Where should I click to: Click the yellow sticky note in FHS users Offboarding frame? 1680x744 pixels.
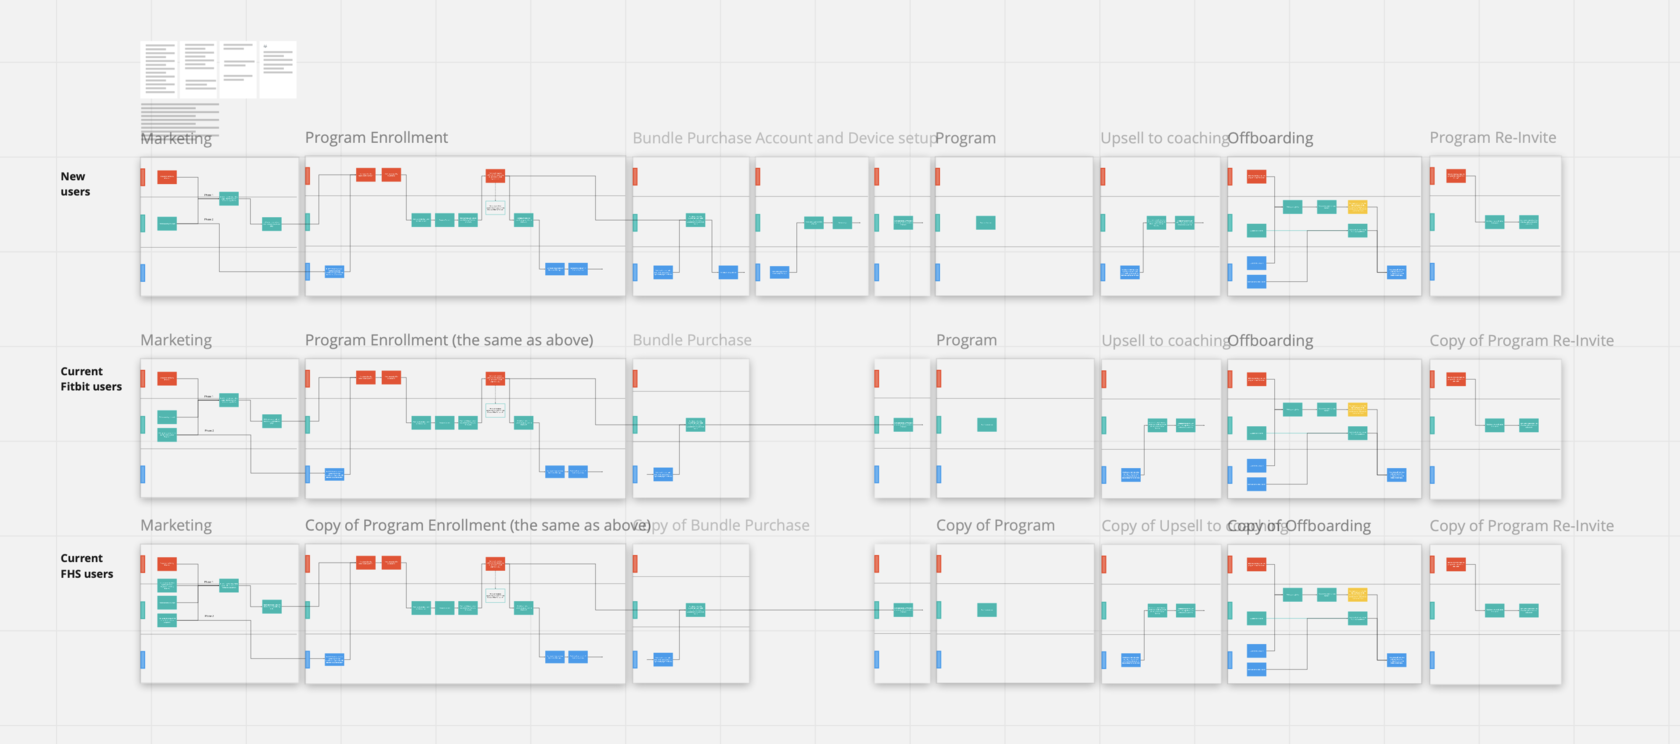[x=1357, y=594]
